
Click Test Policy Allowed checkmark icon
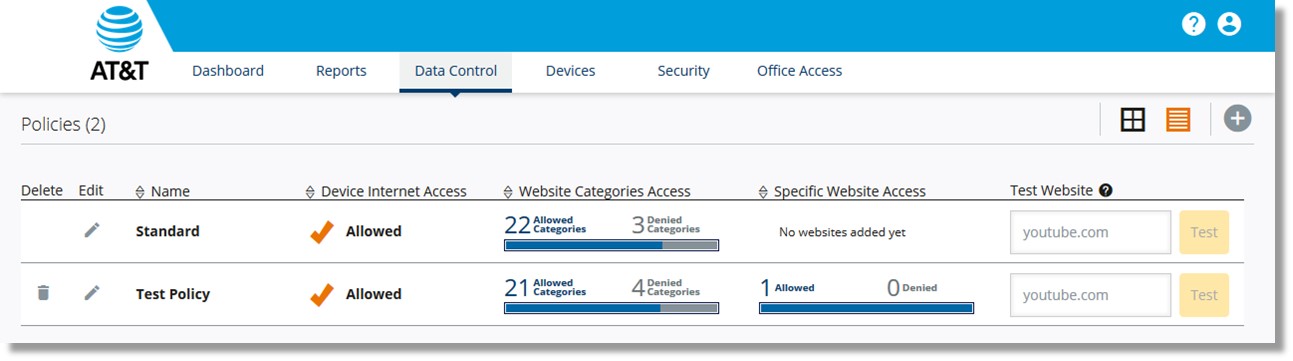coord(321,294)
